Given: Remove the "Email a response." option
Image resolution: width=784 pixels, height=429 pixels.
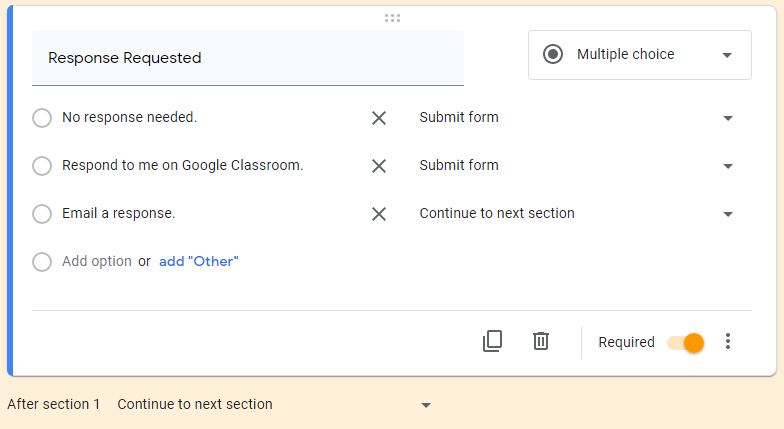Looking at the screenshot, I should click(379, 214).
